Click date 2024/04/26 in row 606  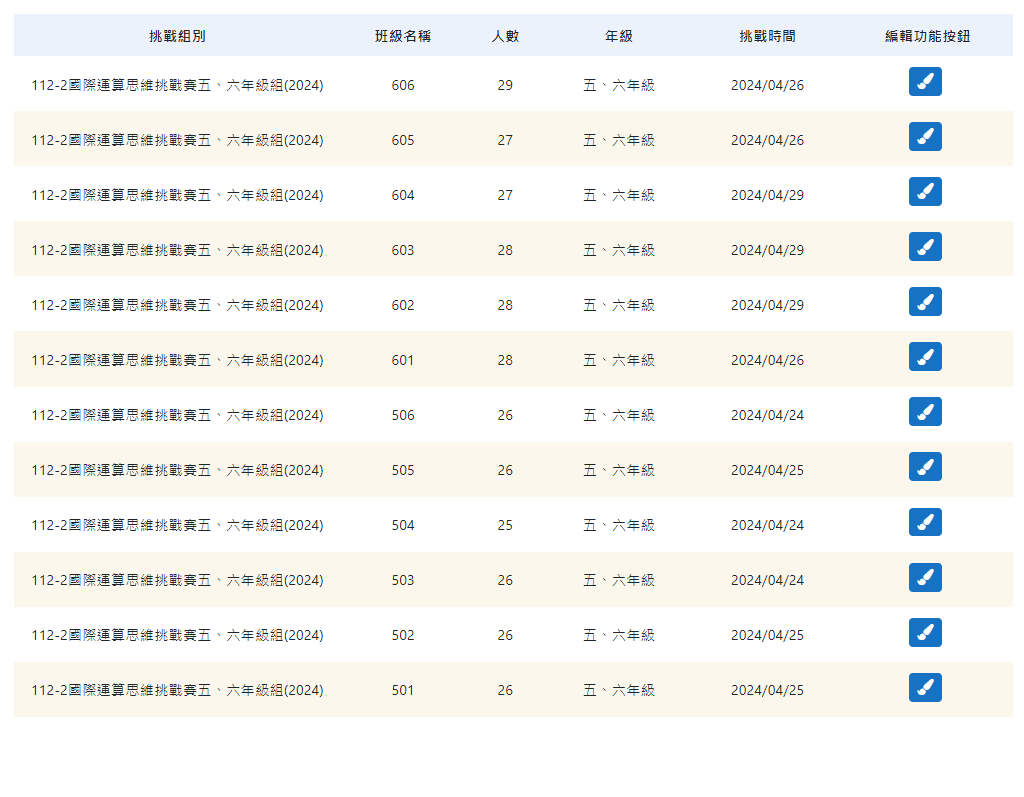pyautogui.click(x=767, y=85)
